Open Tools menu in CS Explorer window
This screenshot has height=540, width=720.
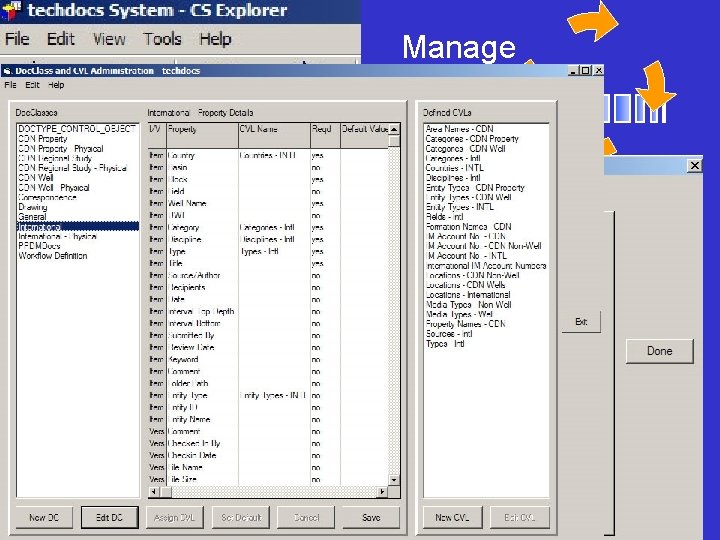click(x=163, y=39)
